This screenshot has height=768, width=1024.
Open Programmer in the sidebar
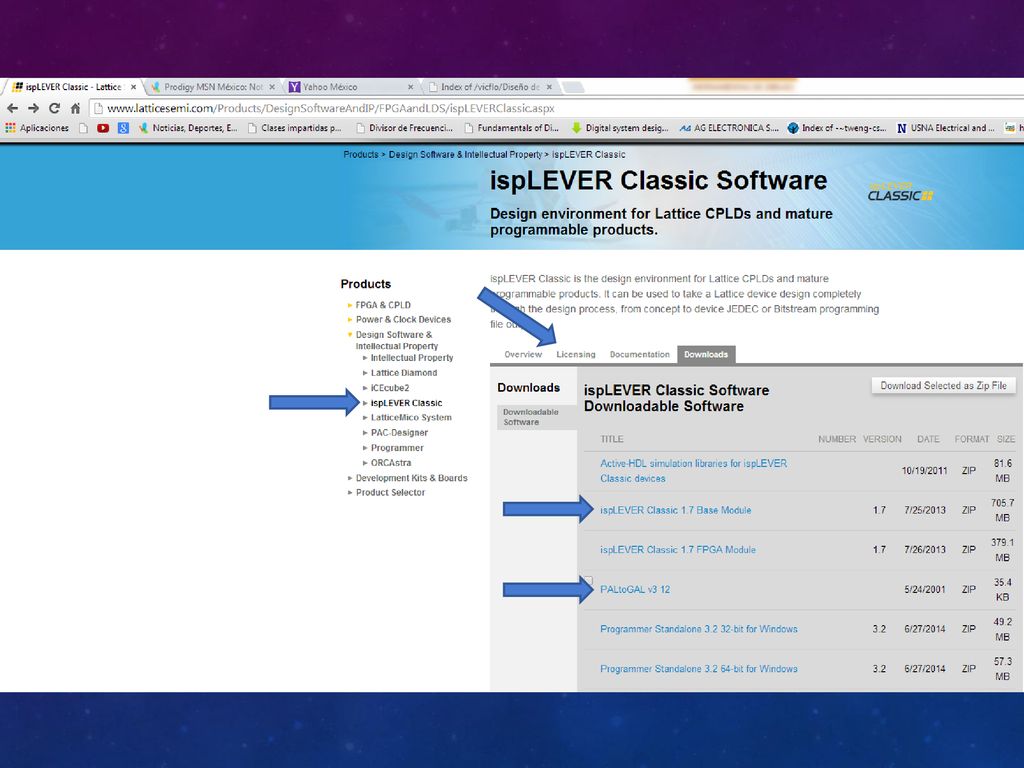[x=397, y=448]
